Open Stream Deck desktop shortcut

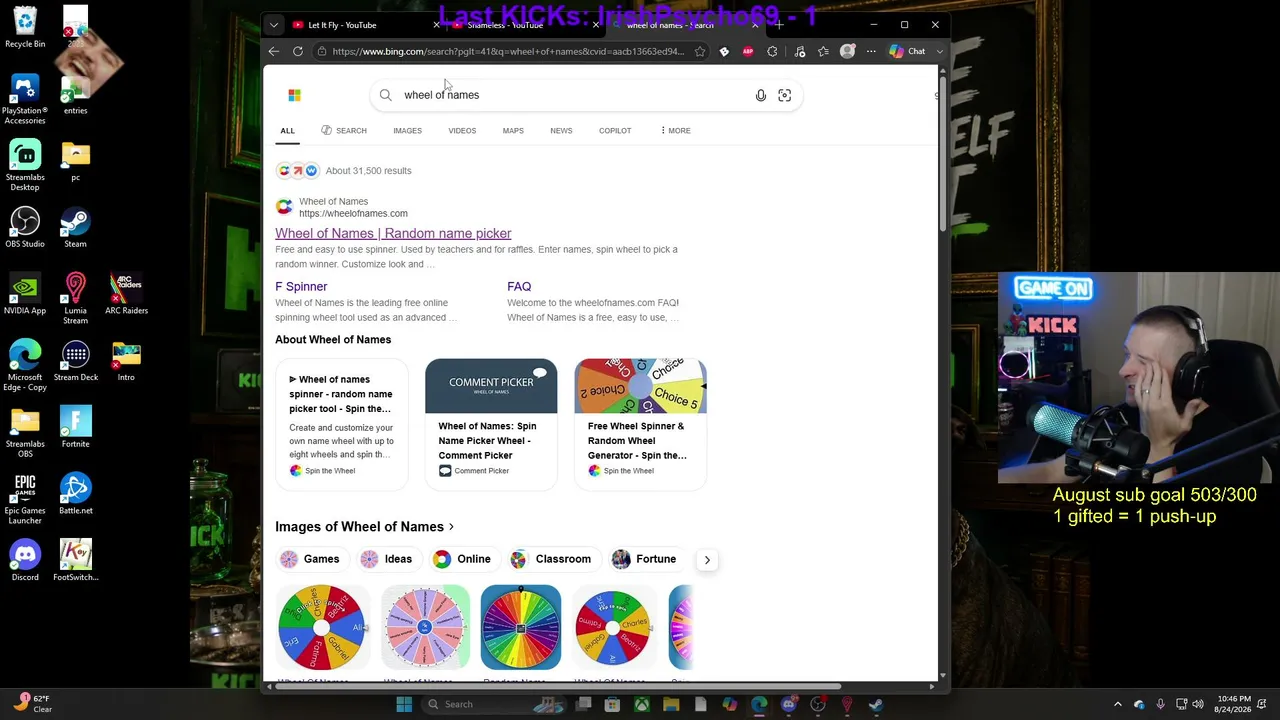[75, 361]
